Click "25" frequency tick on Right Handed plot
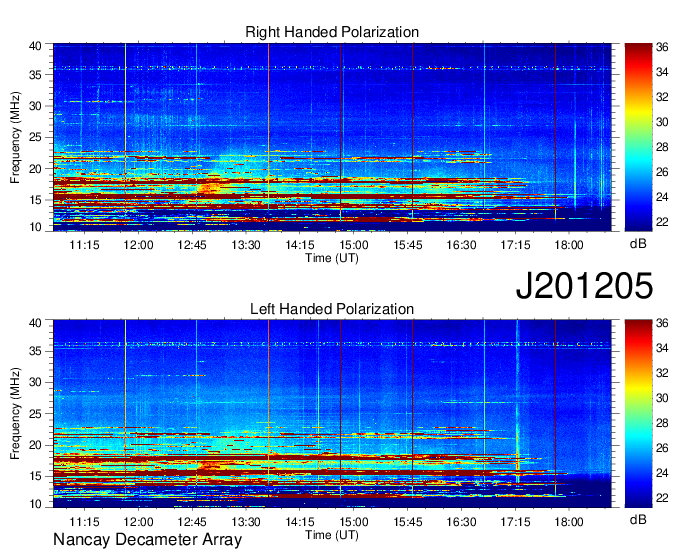Viewport: 680px width, 552px height. (35, 137)
